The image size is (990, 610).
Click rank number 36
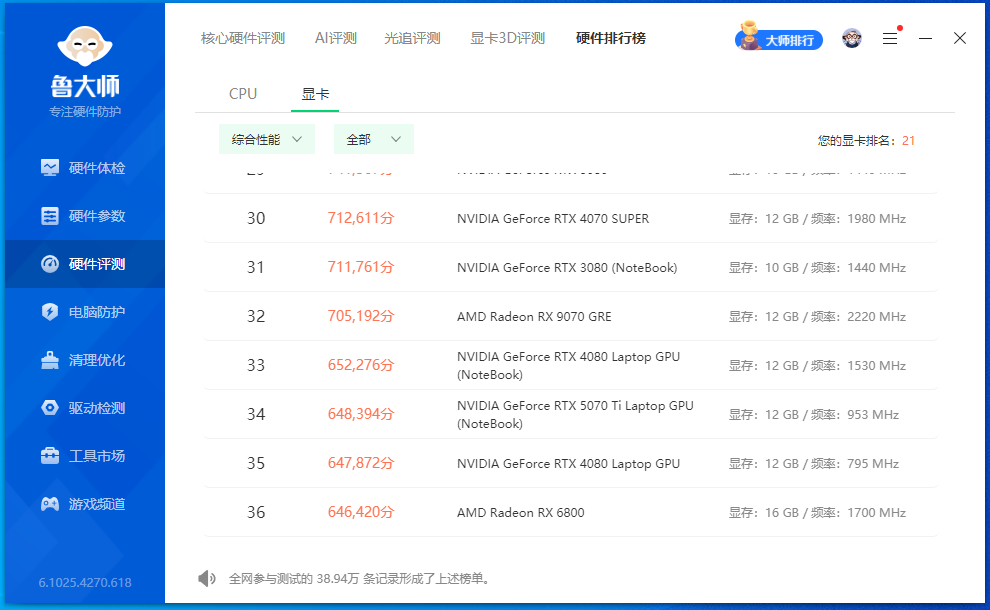(x=256, y=512)
